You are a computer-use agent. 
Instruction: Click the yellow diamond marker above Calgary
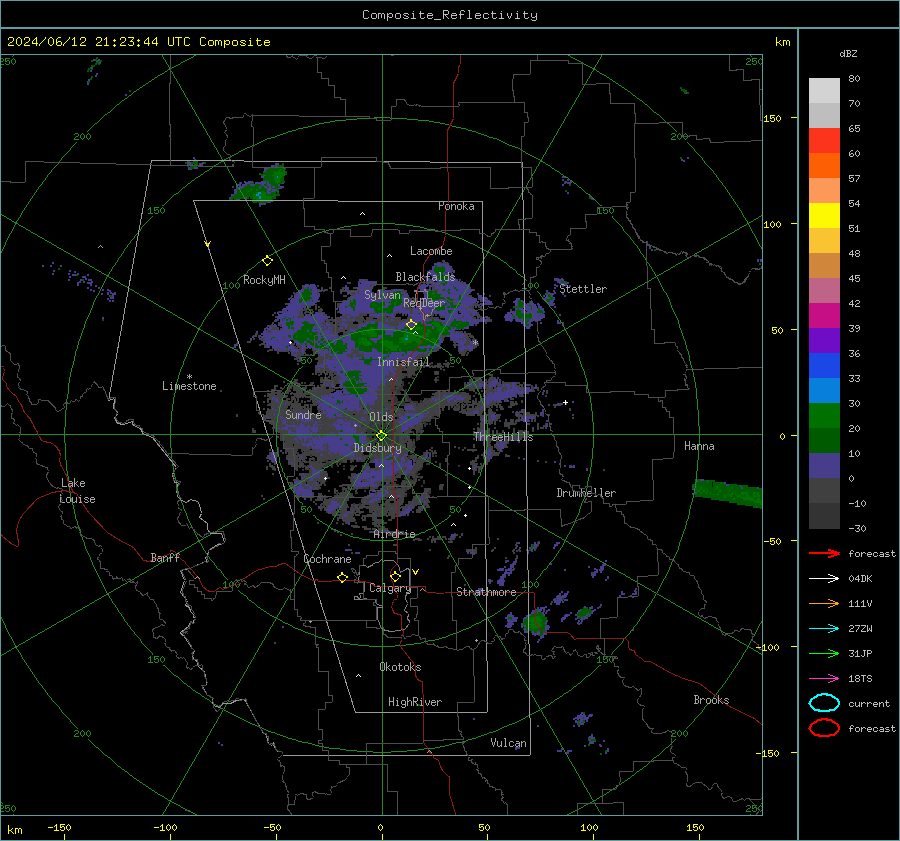pyautogui.click(x=395, y=576)
